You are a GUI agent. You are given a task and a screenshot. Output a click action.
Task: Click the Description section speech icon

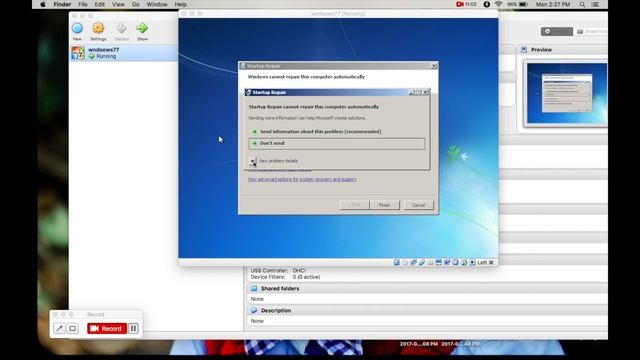coord(254,311)
